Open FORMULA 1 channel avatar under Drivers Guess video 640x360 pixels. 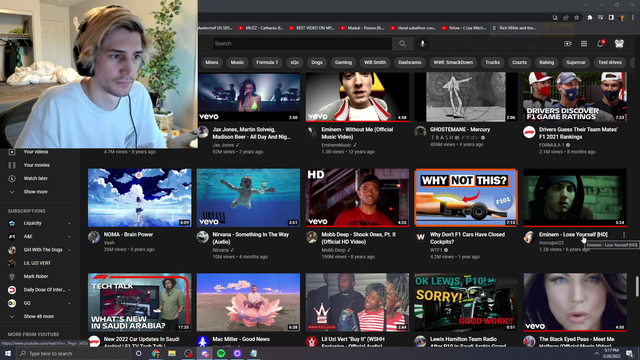point(529,132)
